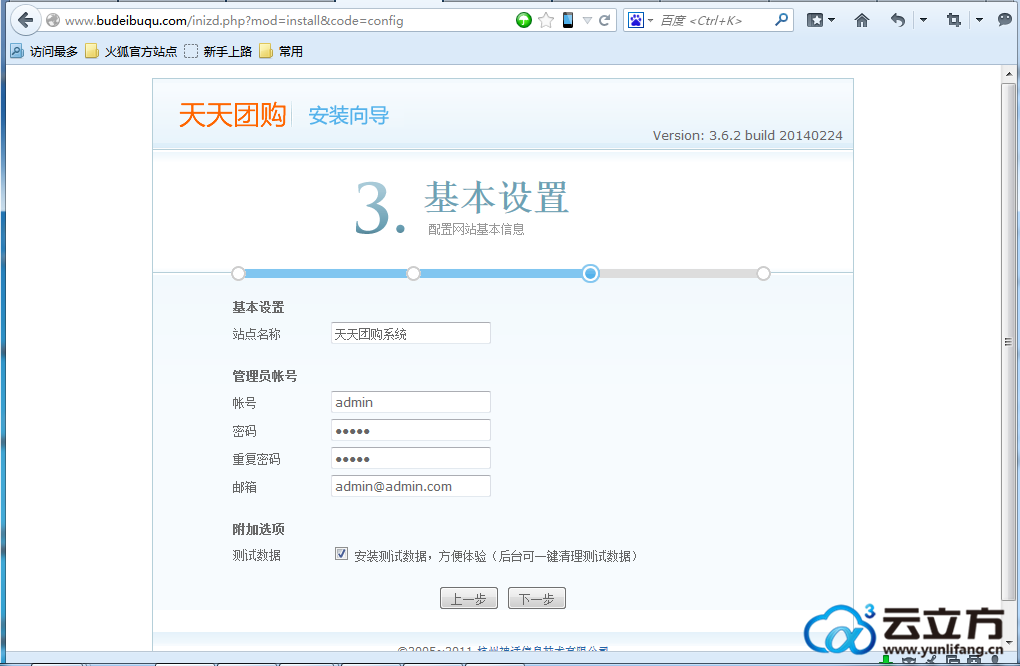This screenshot has width=1020, height=666.
Task: Open the search engine selector dropdown arrow
Action: [x=651, y=21]
